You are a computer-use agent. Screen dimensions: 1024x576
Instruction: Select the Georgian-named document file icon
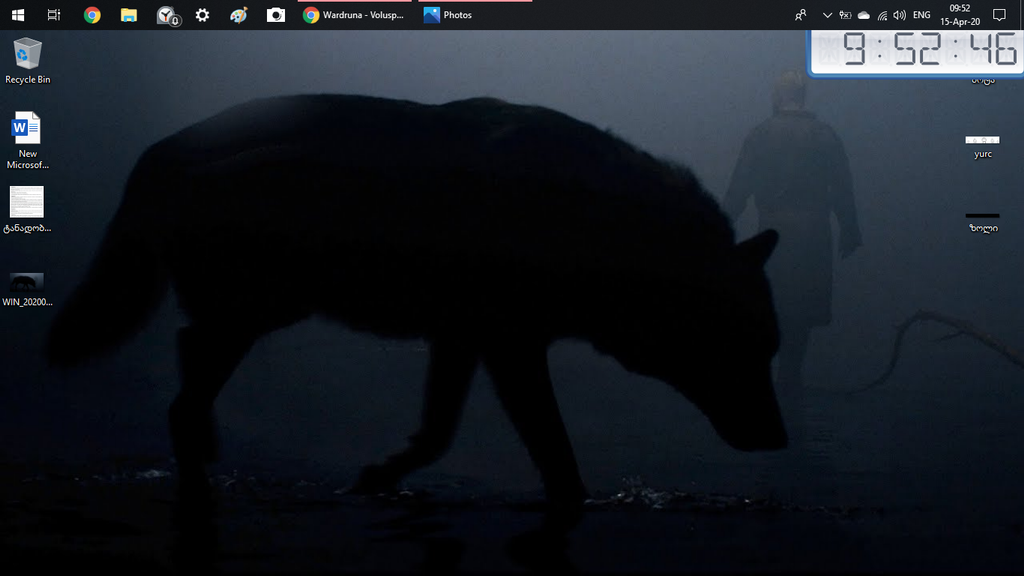(27, 210)
